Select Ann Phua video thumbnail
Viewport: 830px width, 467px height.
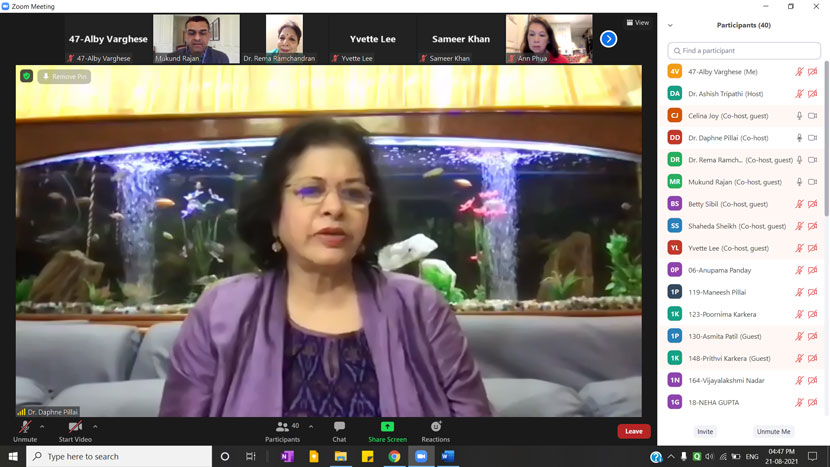[x=549, y=39]
